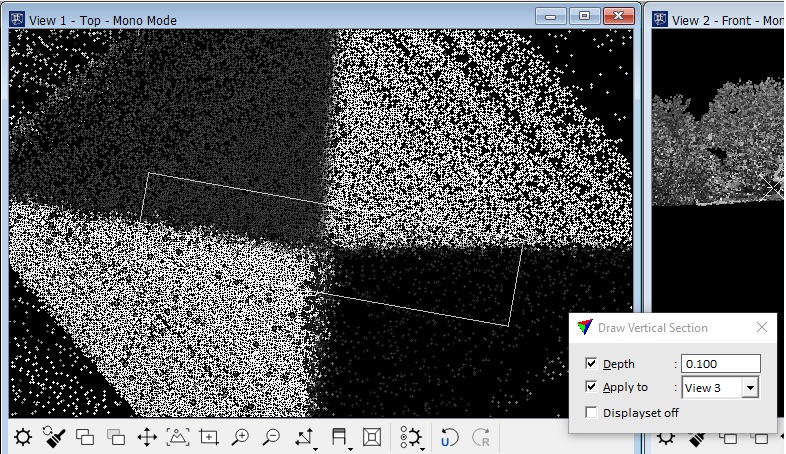This screenshot has height=454, width=786.
Task: Click the zoom in magnifier
Action: click(241, 437)
